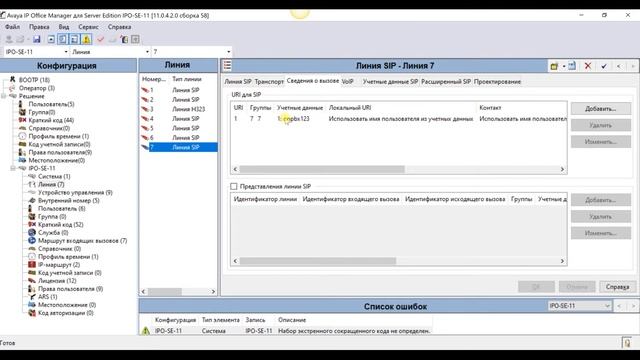Image resolution: width=640 pixels, height=360 pixels.
Task: Switch to the Транспорт tab
Action: [269, 82]
